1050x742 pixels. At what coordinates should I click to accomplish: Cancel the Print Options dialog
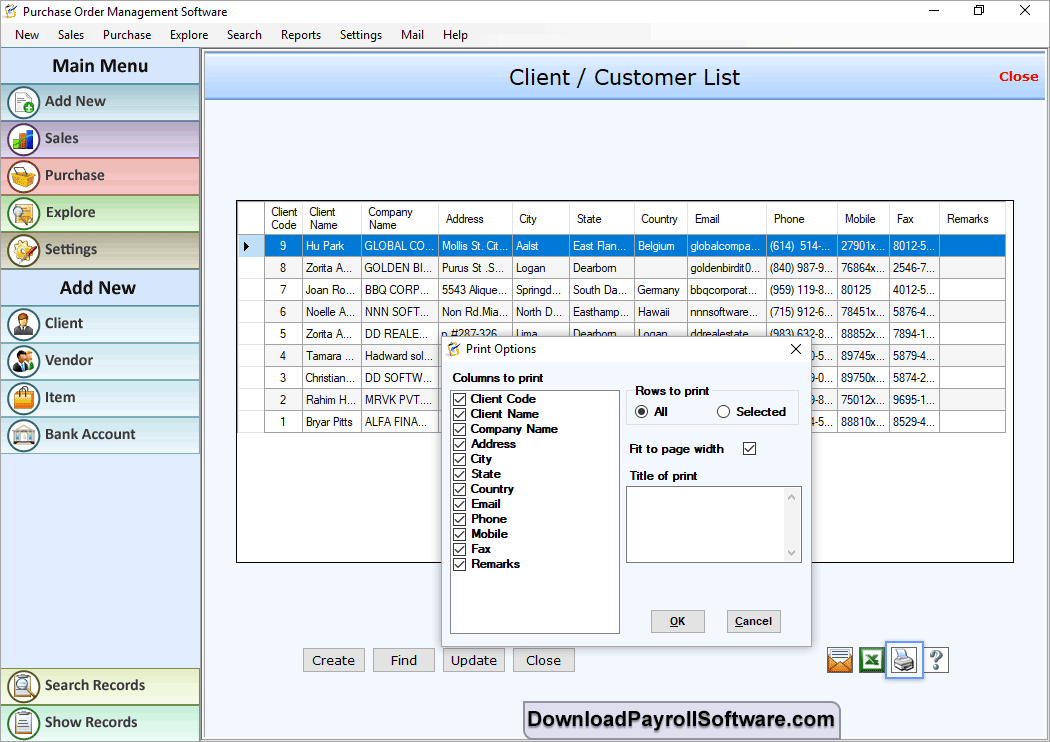click(x=753, y=621)
